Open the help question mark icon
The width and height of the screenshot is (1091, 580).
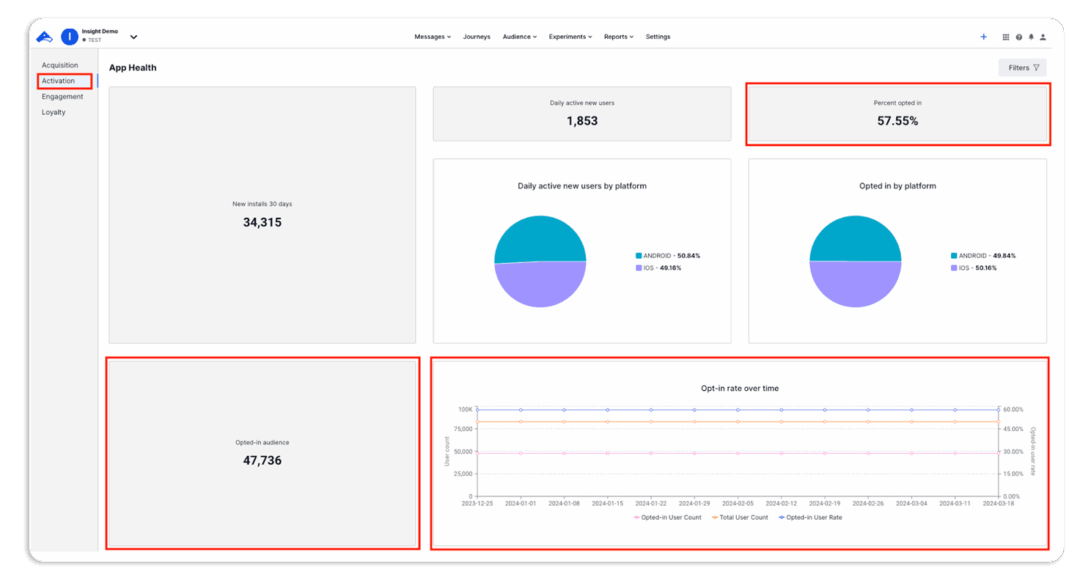[x=1019, y=37]
